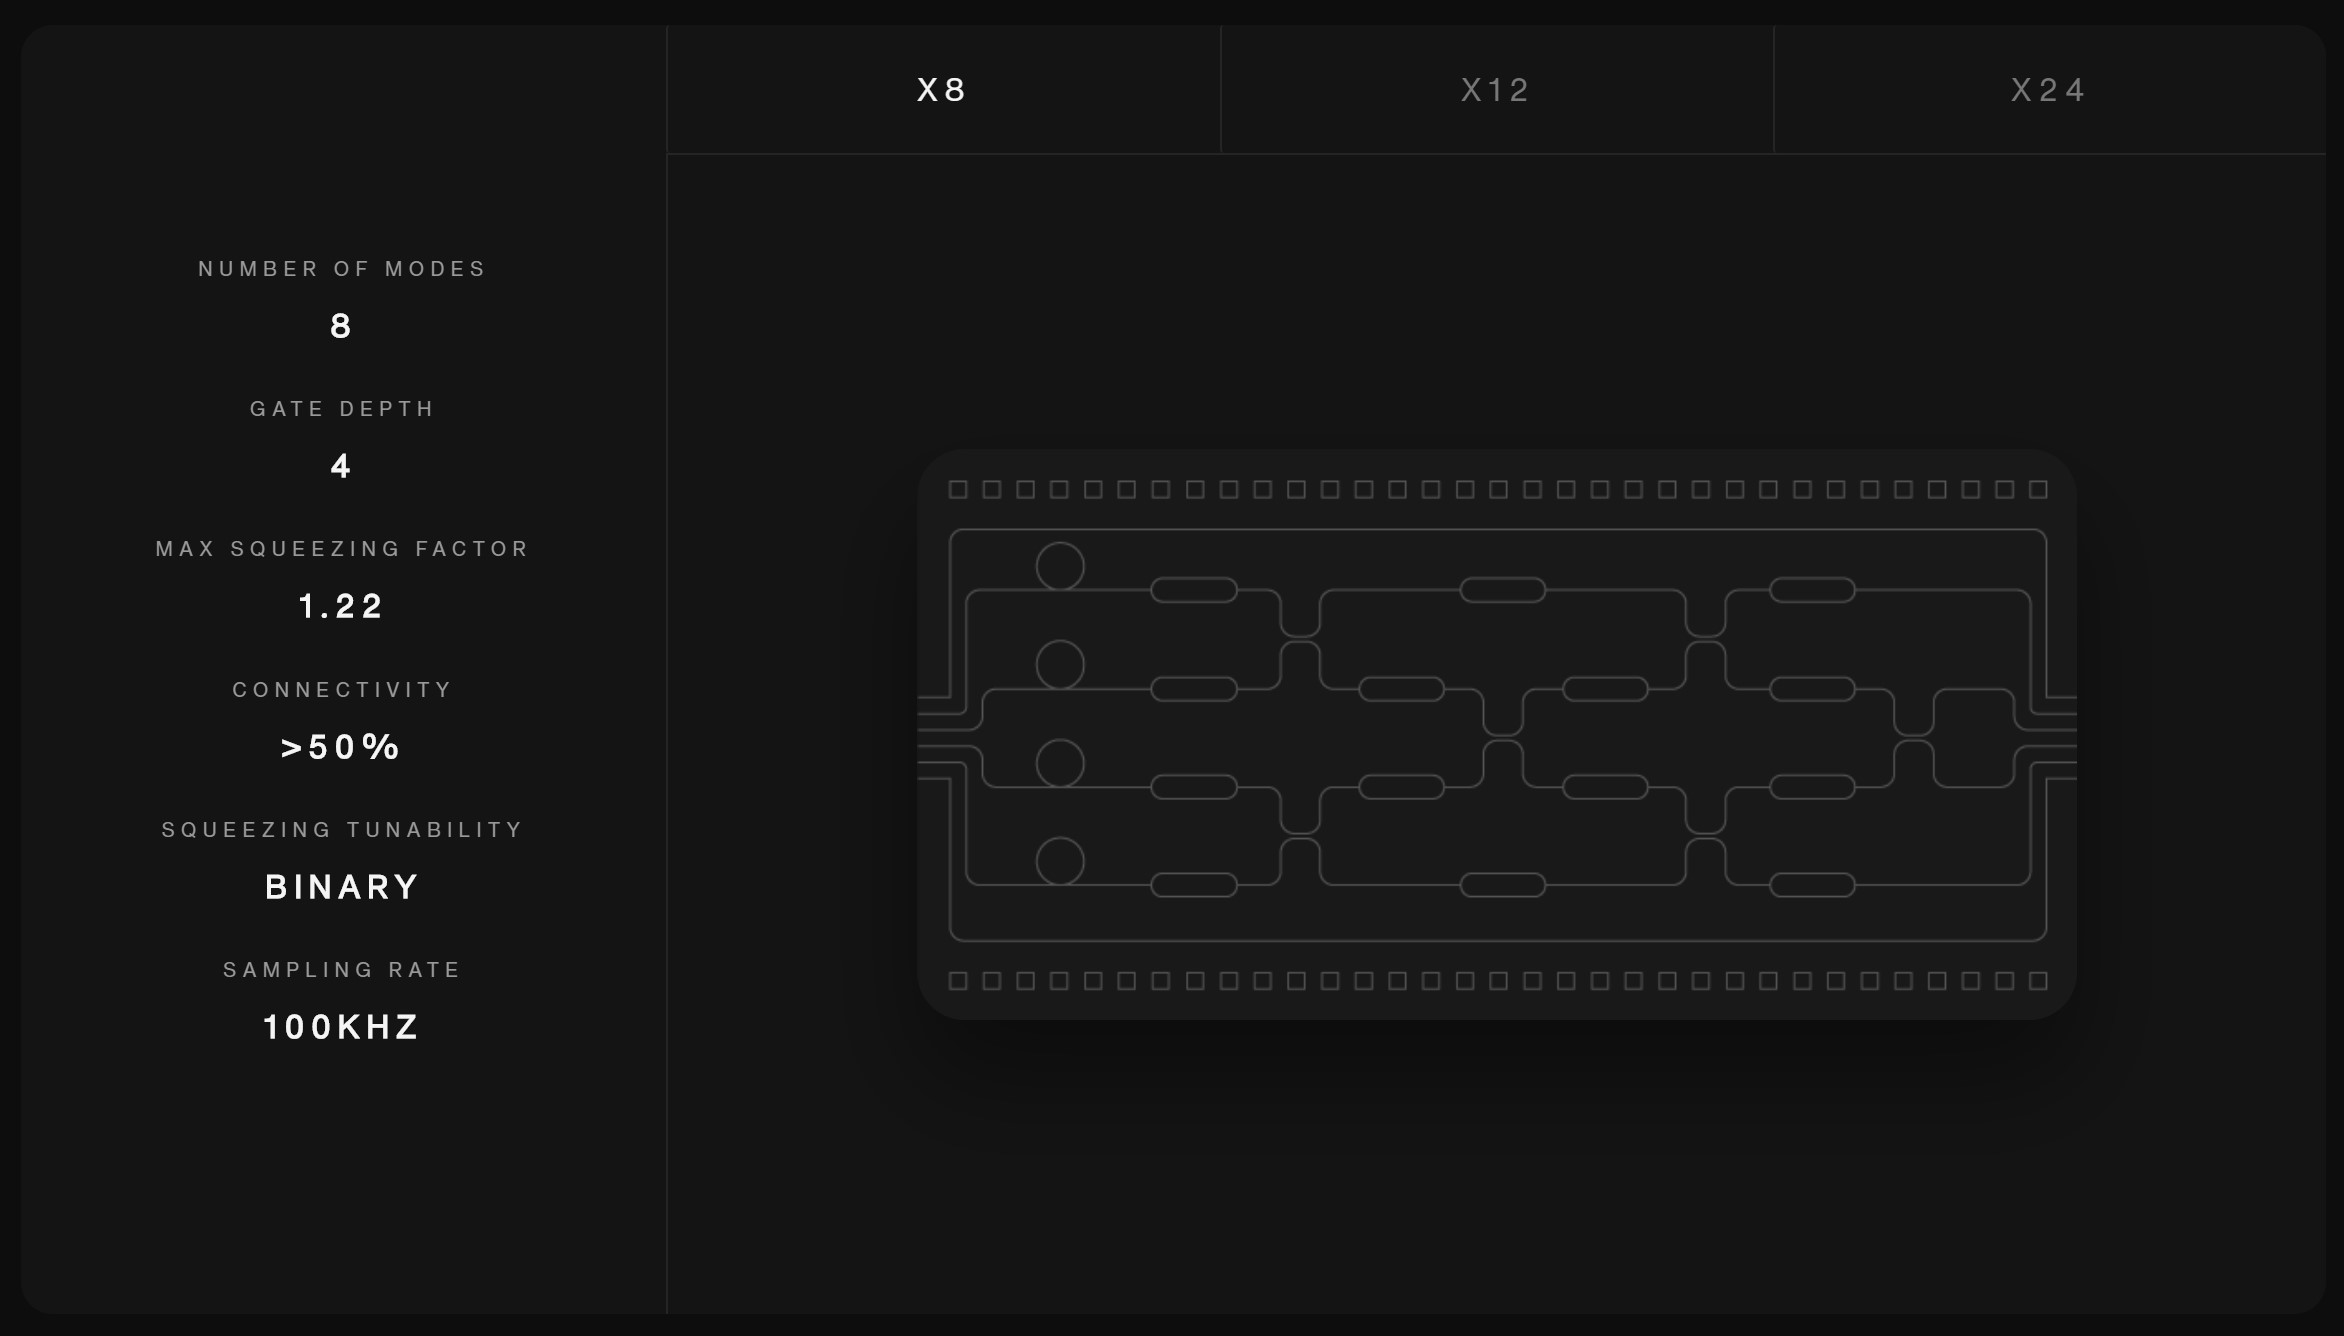This screenshot has width=2344, height=1336.
Task: Click the GATE DEPTH label
Action: click(x=342, y=409)
